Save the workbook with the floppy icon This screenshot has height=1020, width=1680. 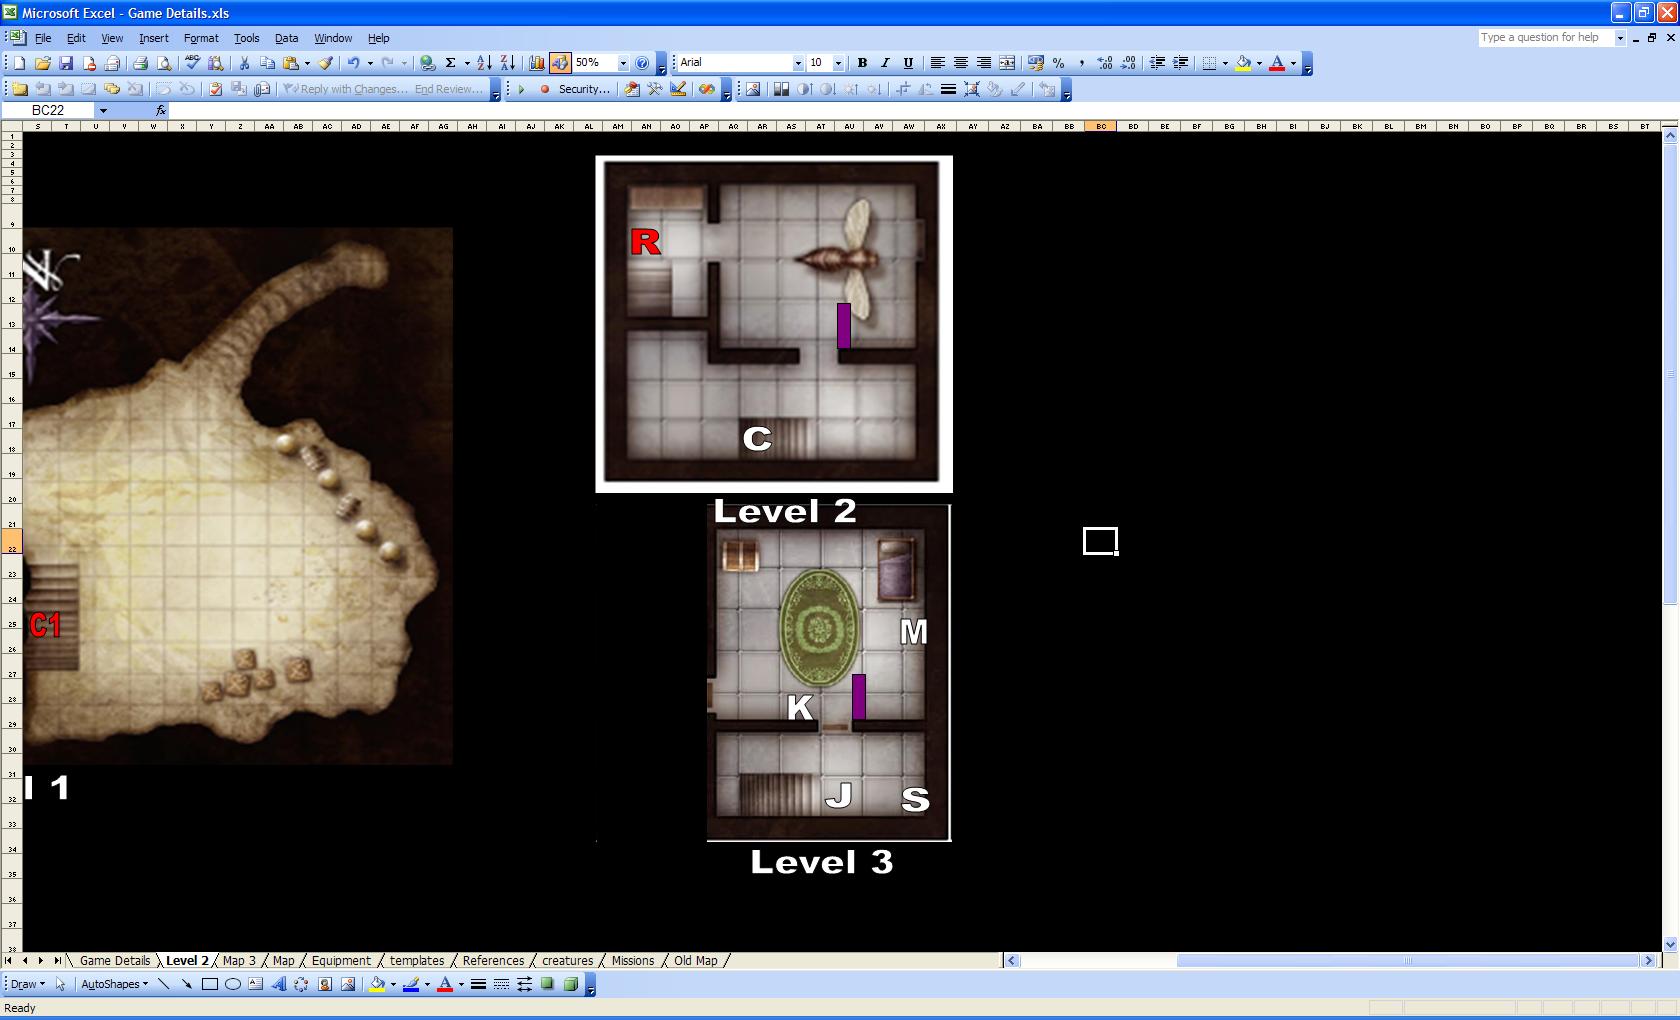point(66,63)
